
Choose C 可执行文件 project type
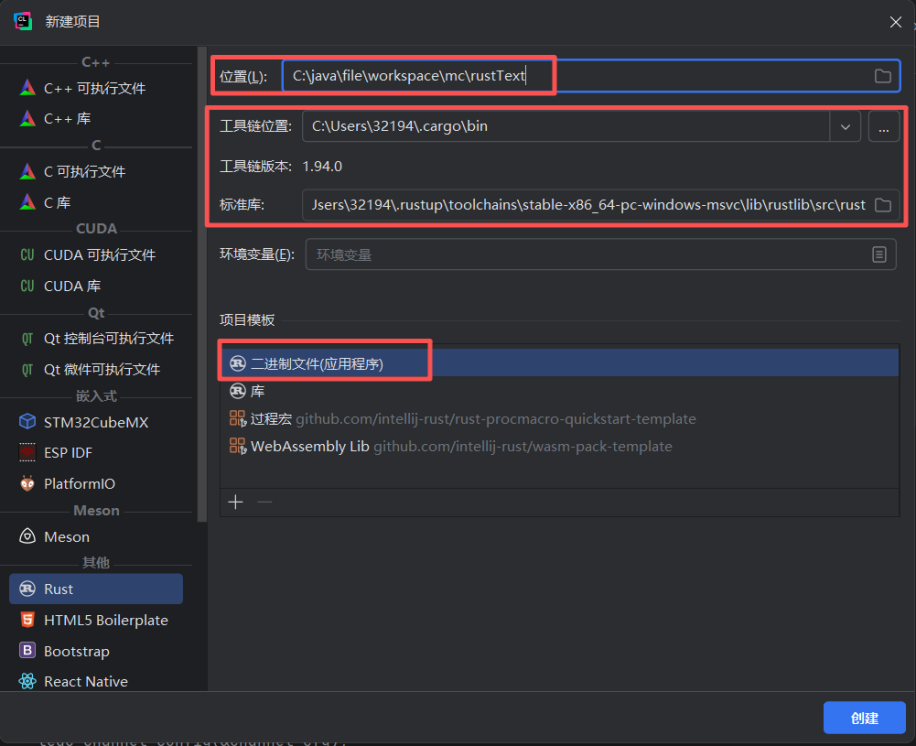coord(96,171)
